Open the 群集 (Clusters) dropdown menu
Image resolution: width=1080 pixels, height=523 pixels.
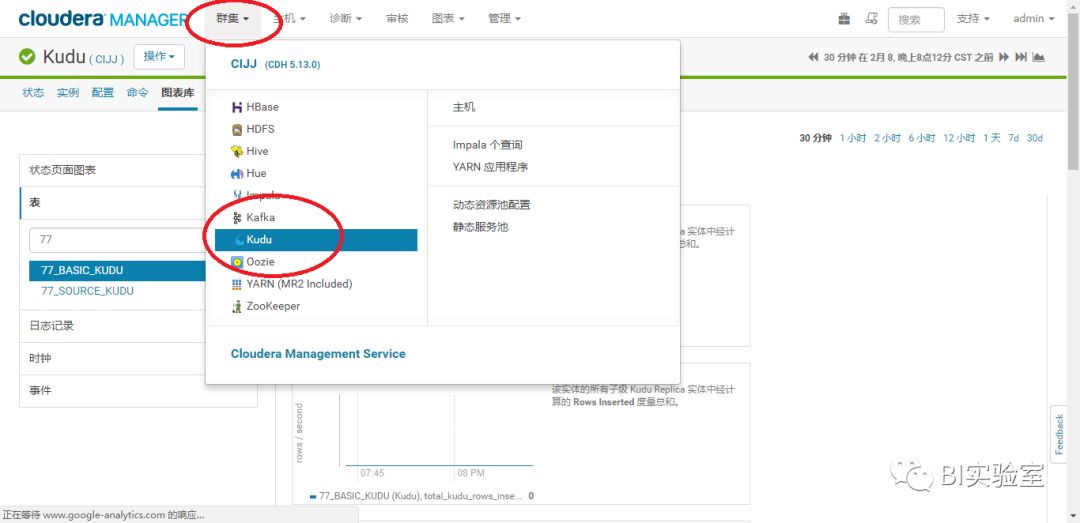232,19
